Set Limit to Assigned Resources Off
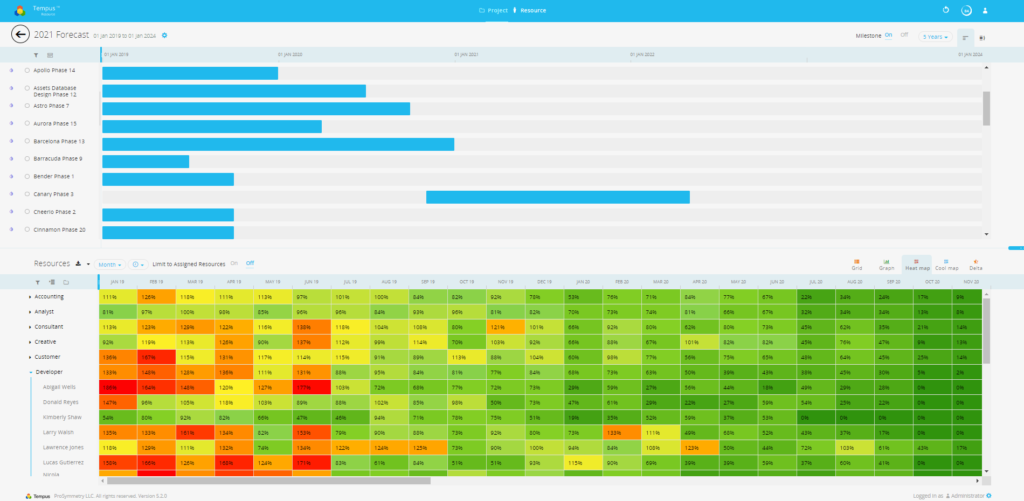This screenshot has width=1024, height=501. click(249, 264)
